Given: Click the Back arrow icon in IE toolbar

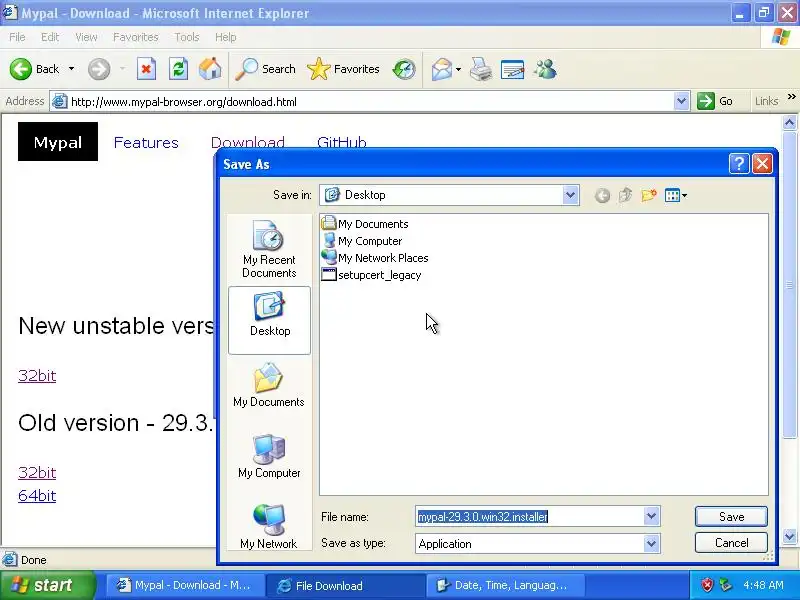Looking at the screenshot, I should [21, 69].
